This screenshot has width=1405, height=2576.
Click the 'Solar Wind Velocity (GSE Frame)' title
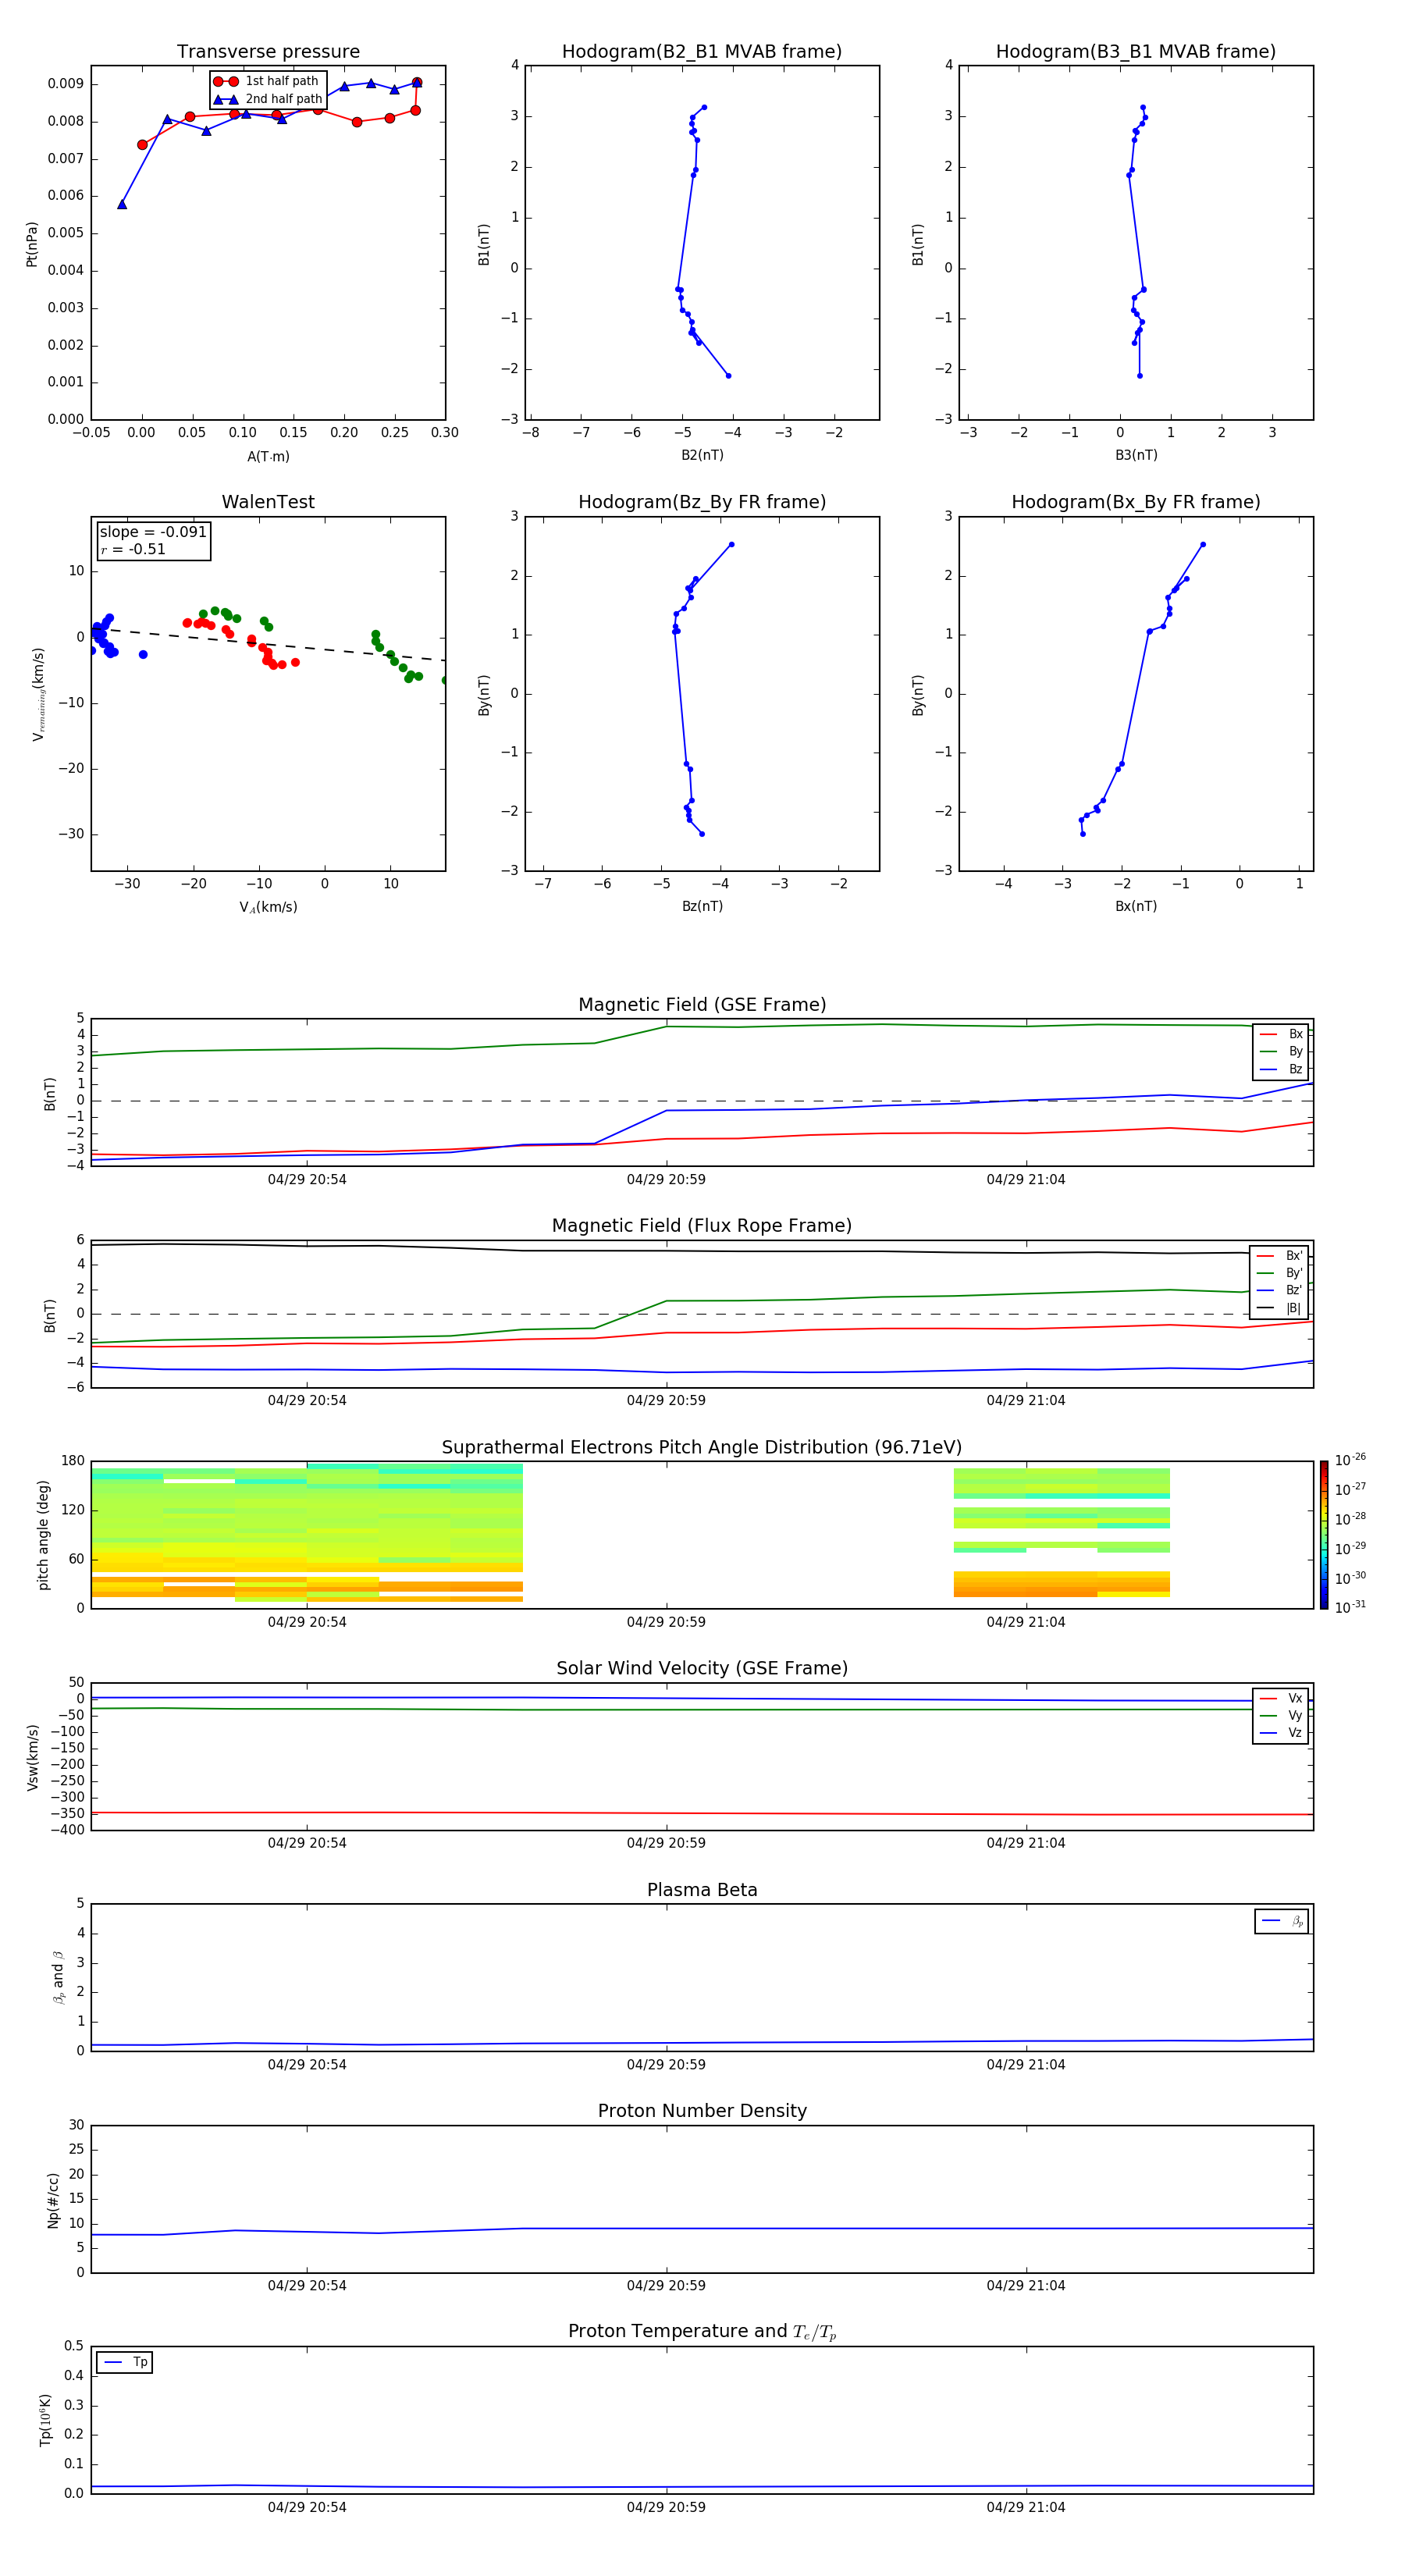pyautogui.click(x=702, y=1668)
